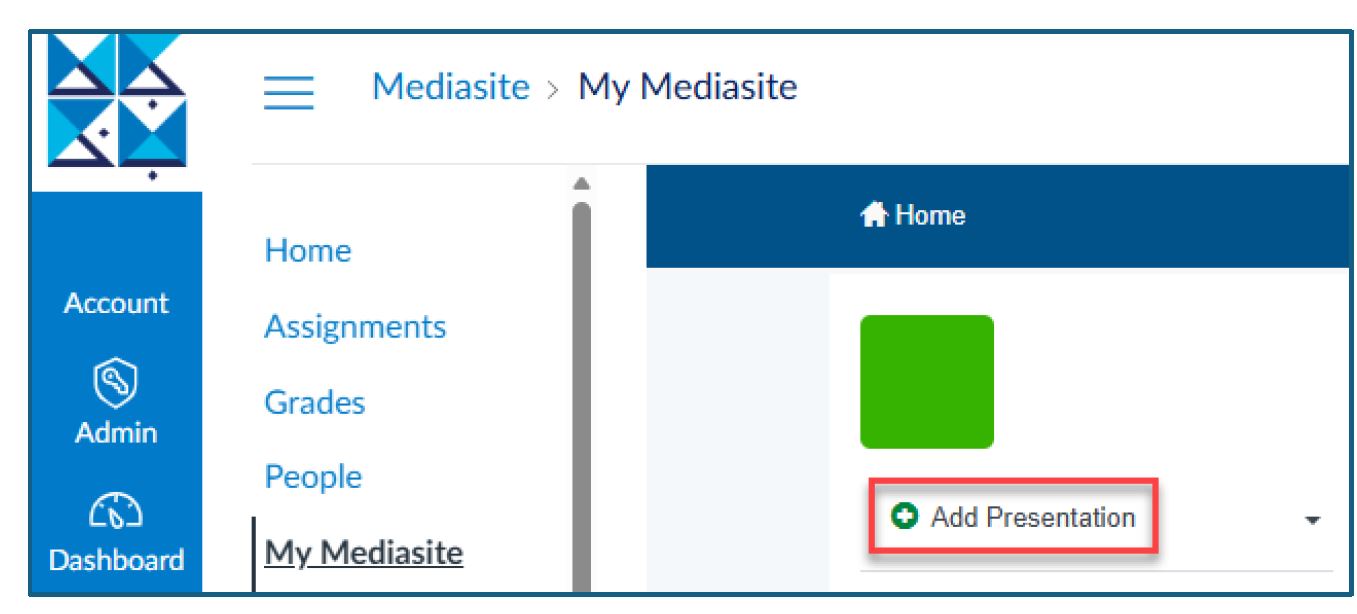Click the green square thumbnail
This screenshot has height=614, width=1357.
coord(926,381)
